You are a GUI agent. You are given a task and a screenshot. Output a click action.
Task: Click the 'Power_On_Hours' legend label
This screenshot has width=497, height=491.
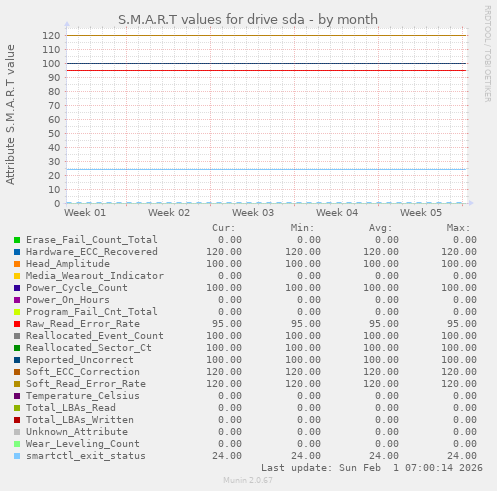(68, 300)
